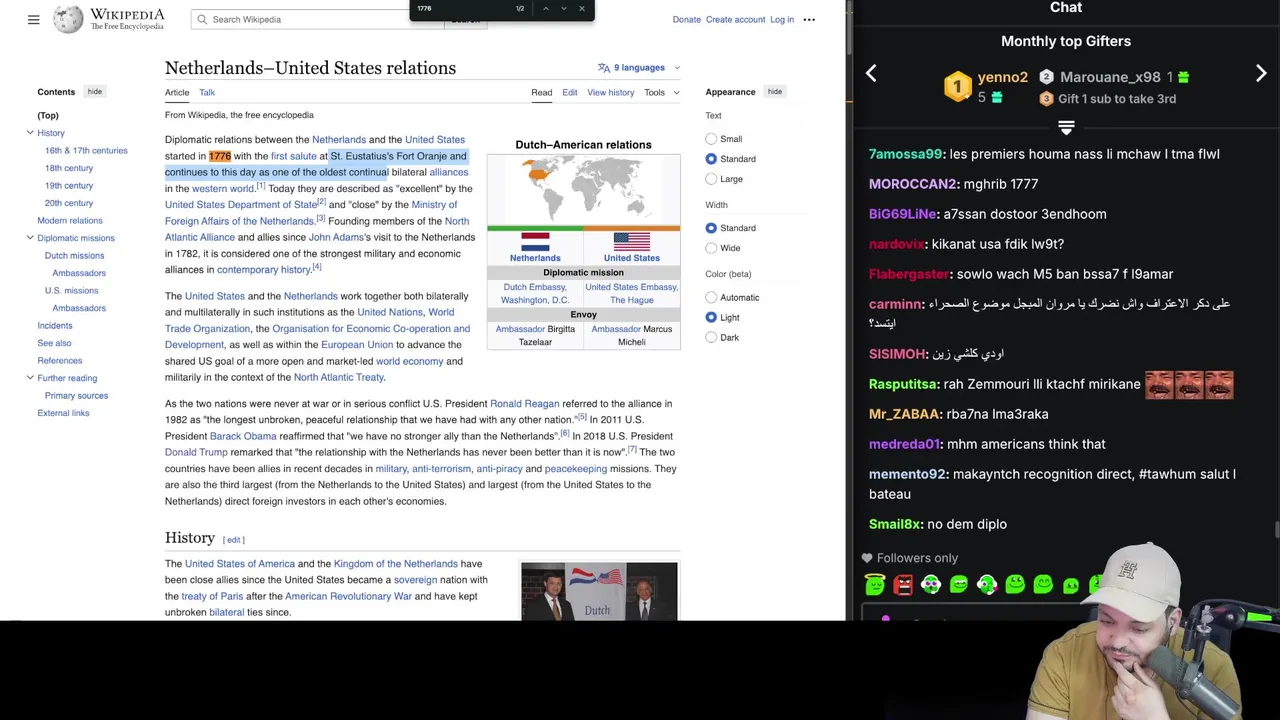This screenshot has height=720, width=1280.
Task: Click the Netherlands flag image
Action: pos(535,241)
